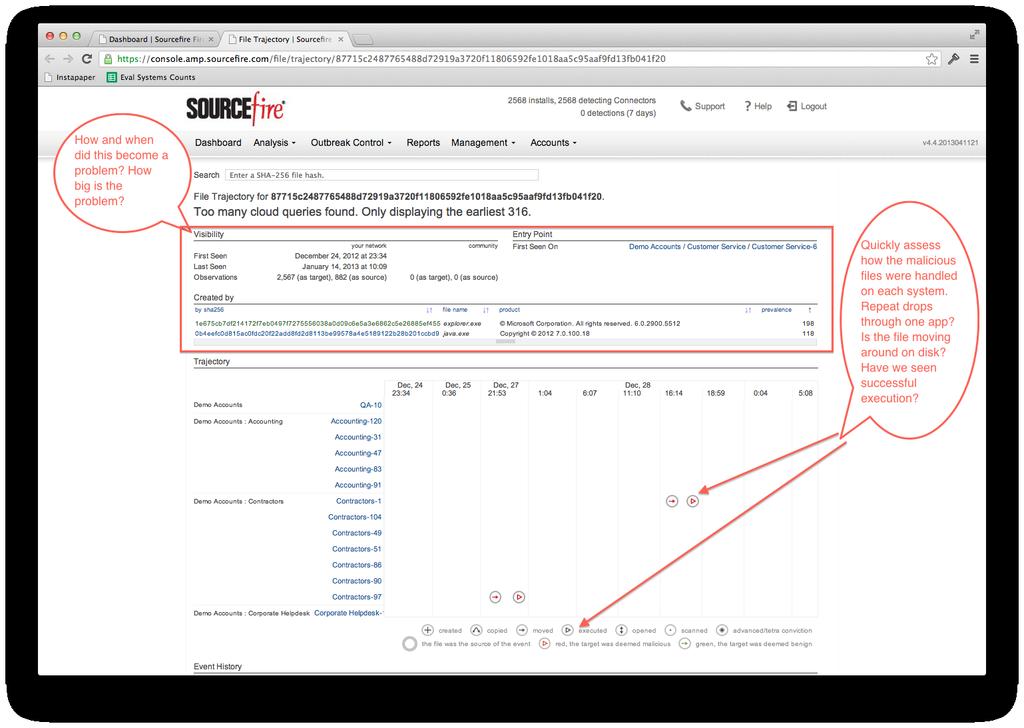Sort Created by table by sha256
The height and width of the screenshot is (728, 1024).
(x=209, y=310)
